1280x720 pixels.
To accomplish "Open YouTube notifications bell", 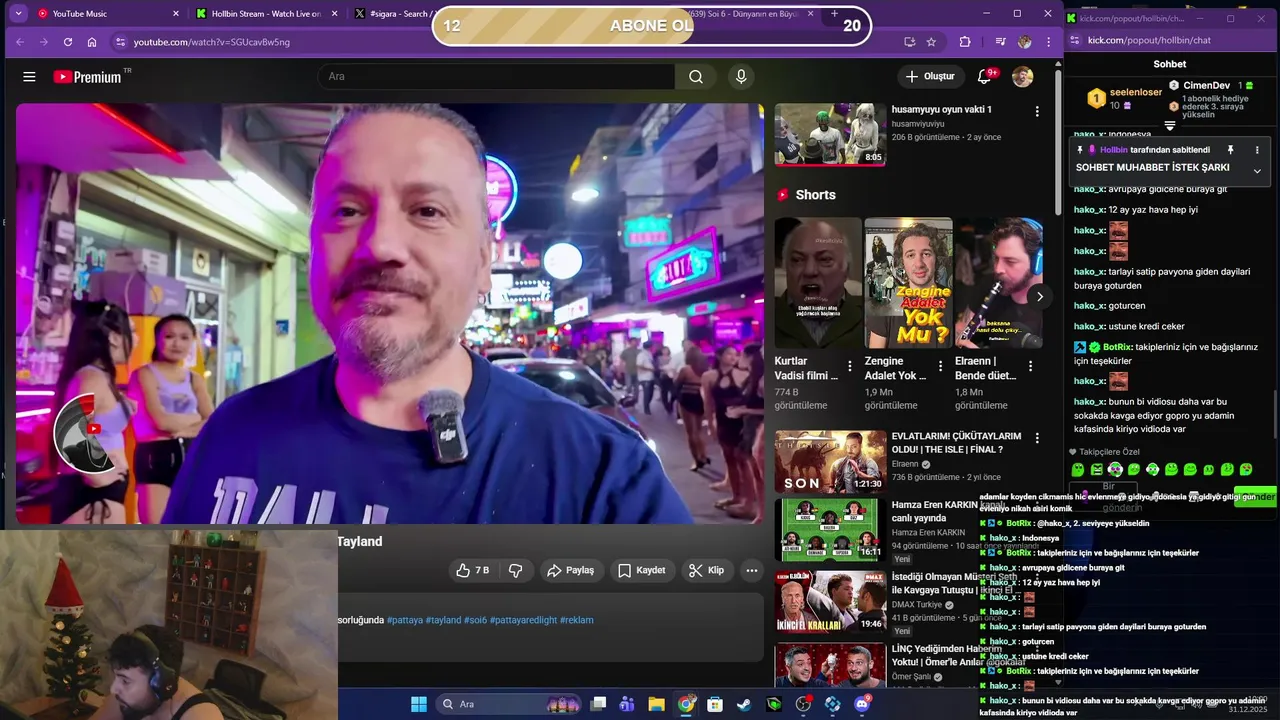I will coord(985,77).
